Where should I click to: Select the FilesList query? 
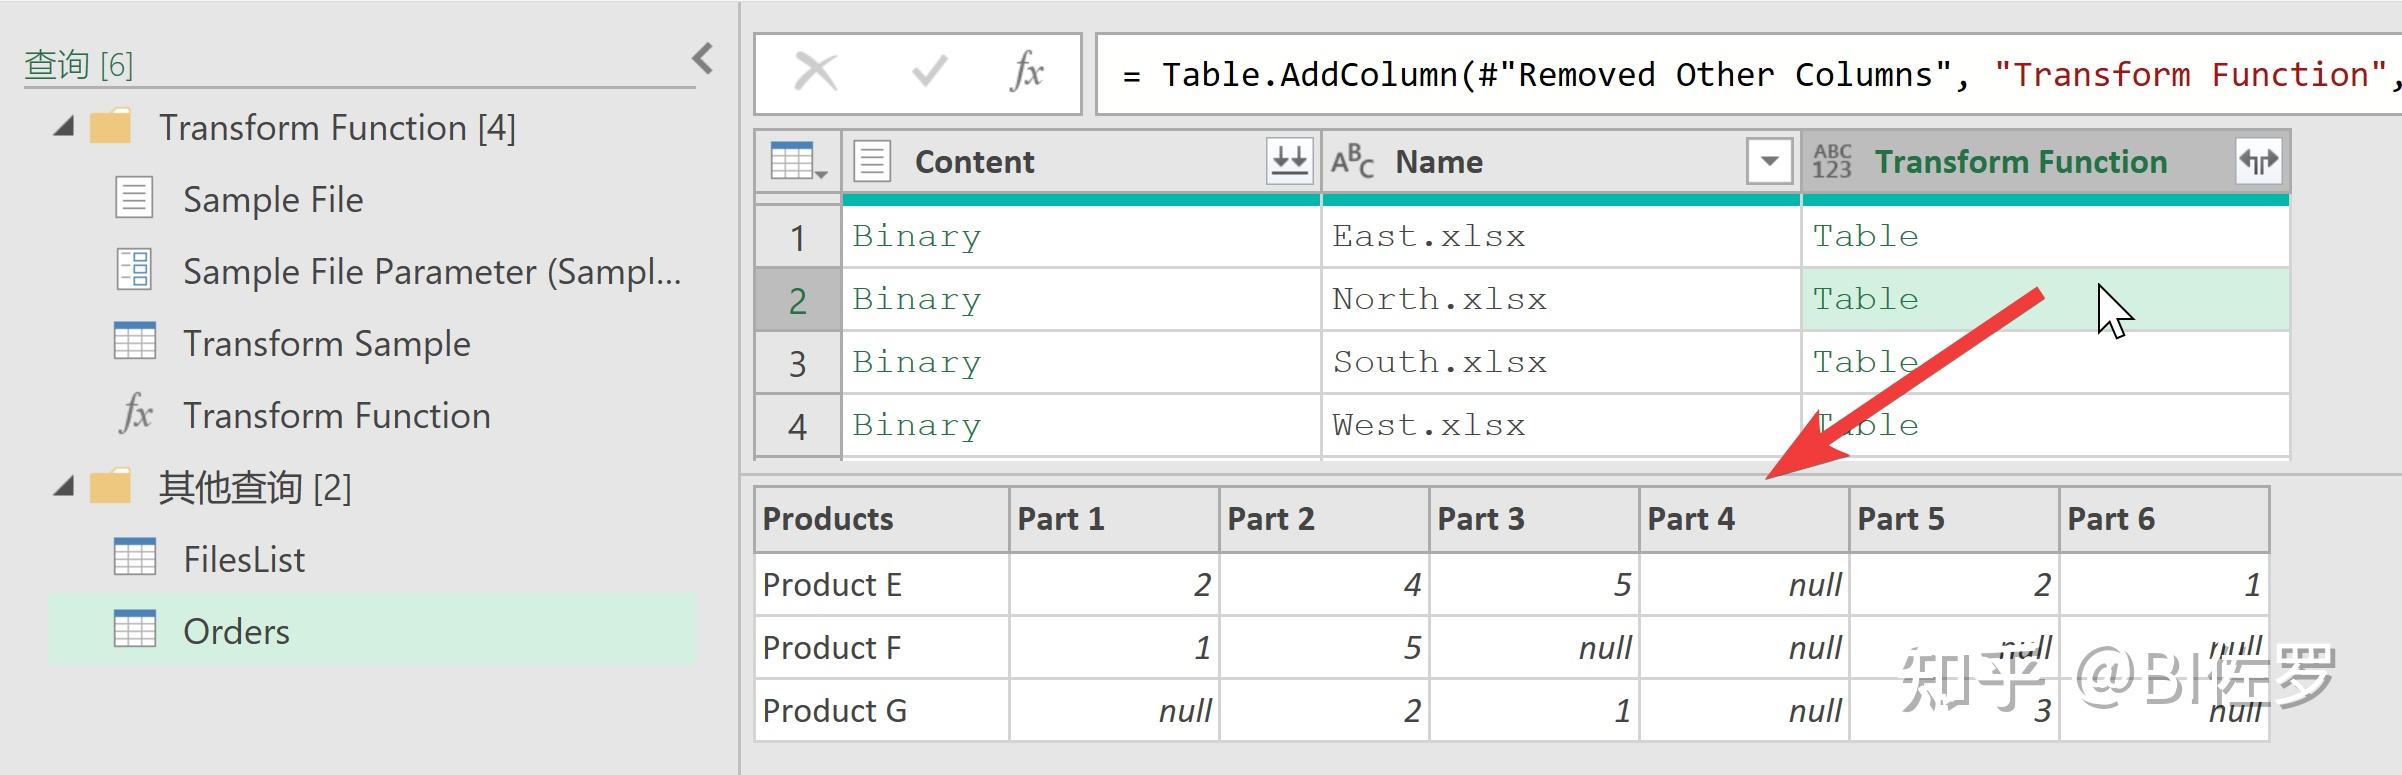pyautogui.click(x=244, y=560)
